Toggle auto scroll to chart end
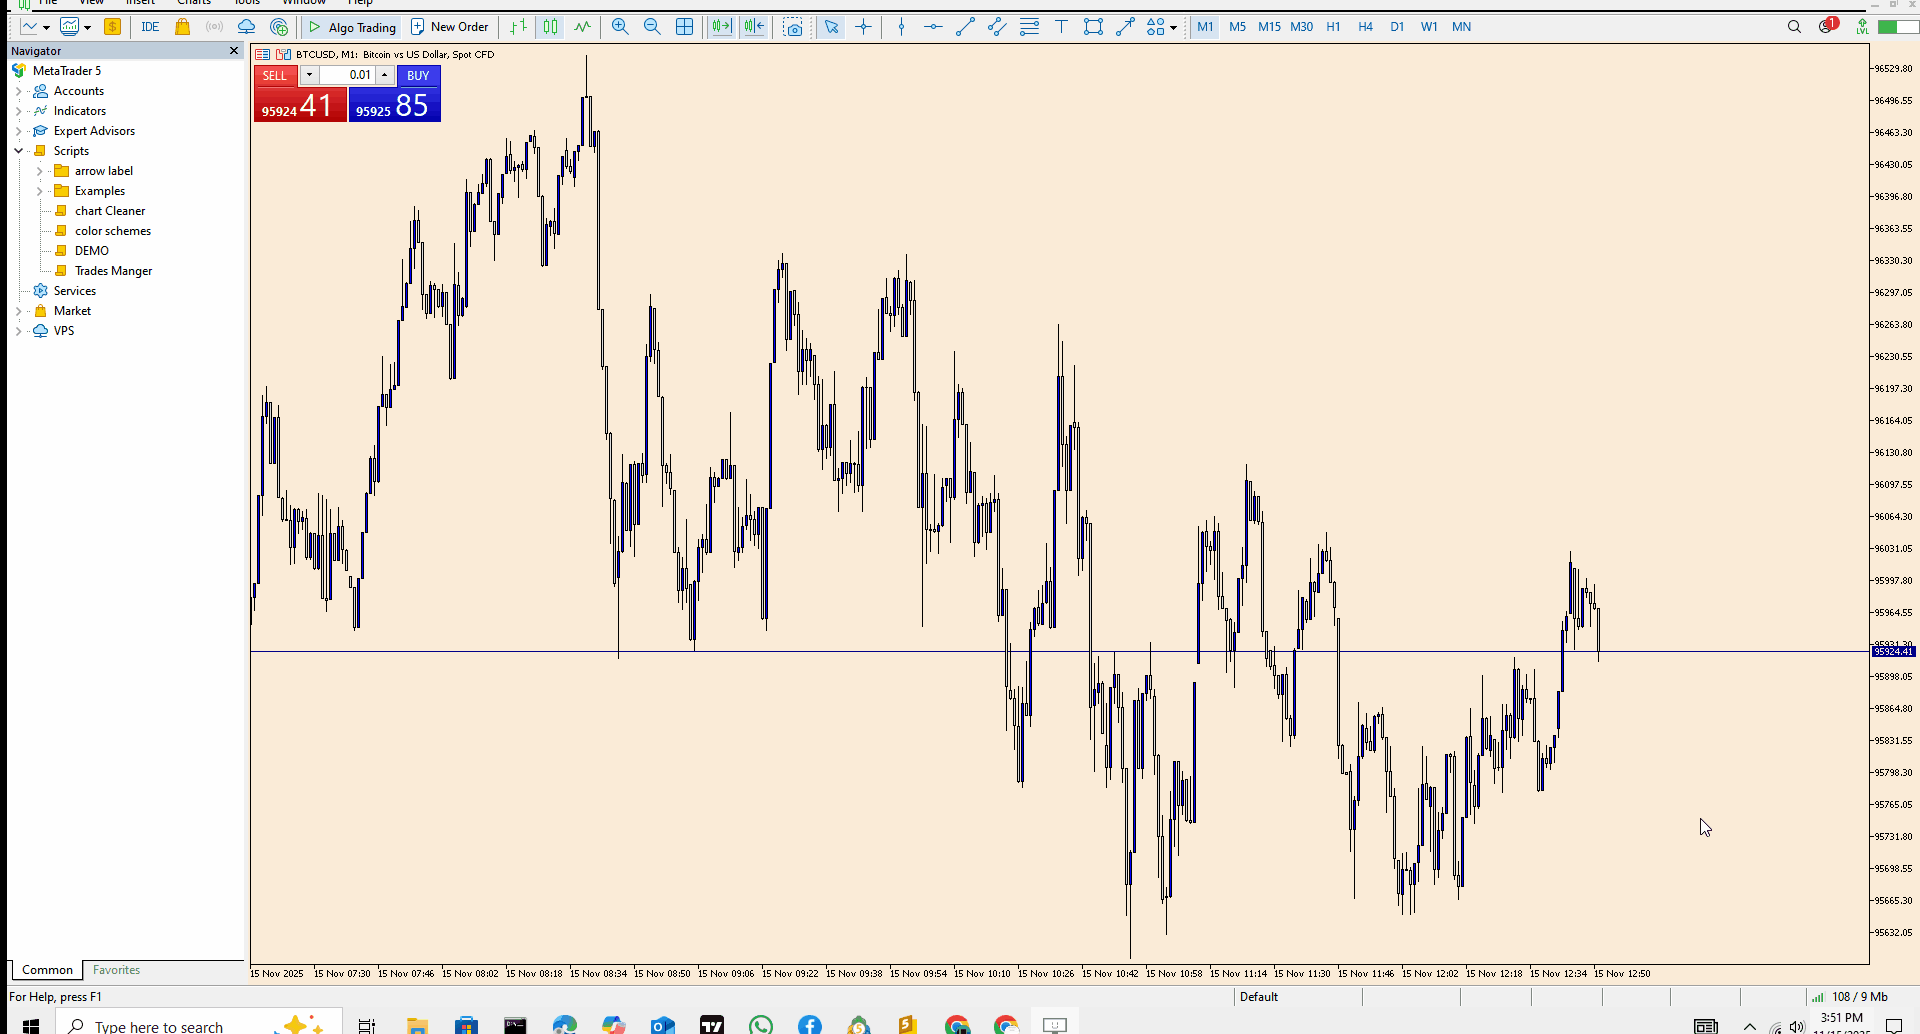 point(720,27)
